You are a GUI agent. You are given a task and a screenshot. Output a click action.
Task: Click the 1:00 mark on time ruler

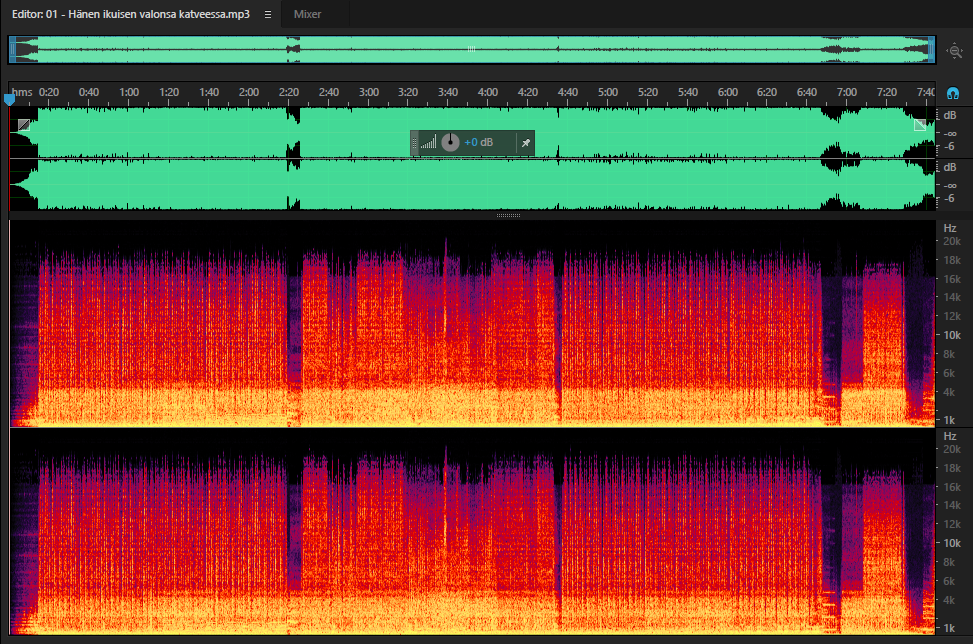[129, 92]
